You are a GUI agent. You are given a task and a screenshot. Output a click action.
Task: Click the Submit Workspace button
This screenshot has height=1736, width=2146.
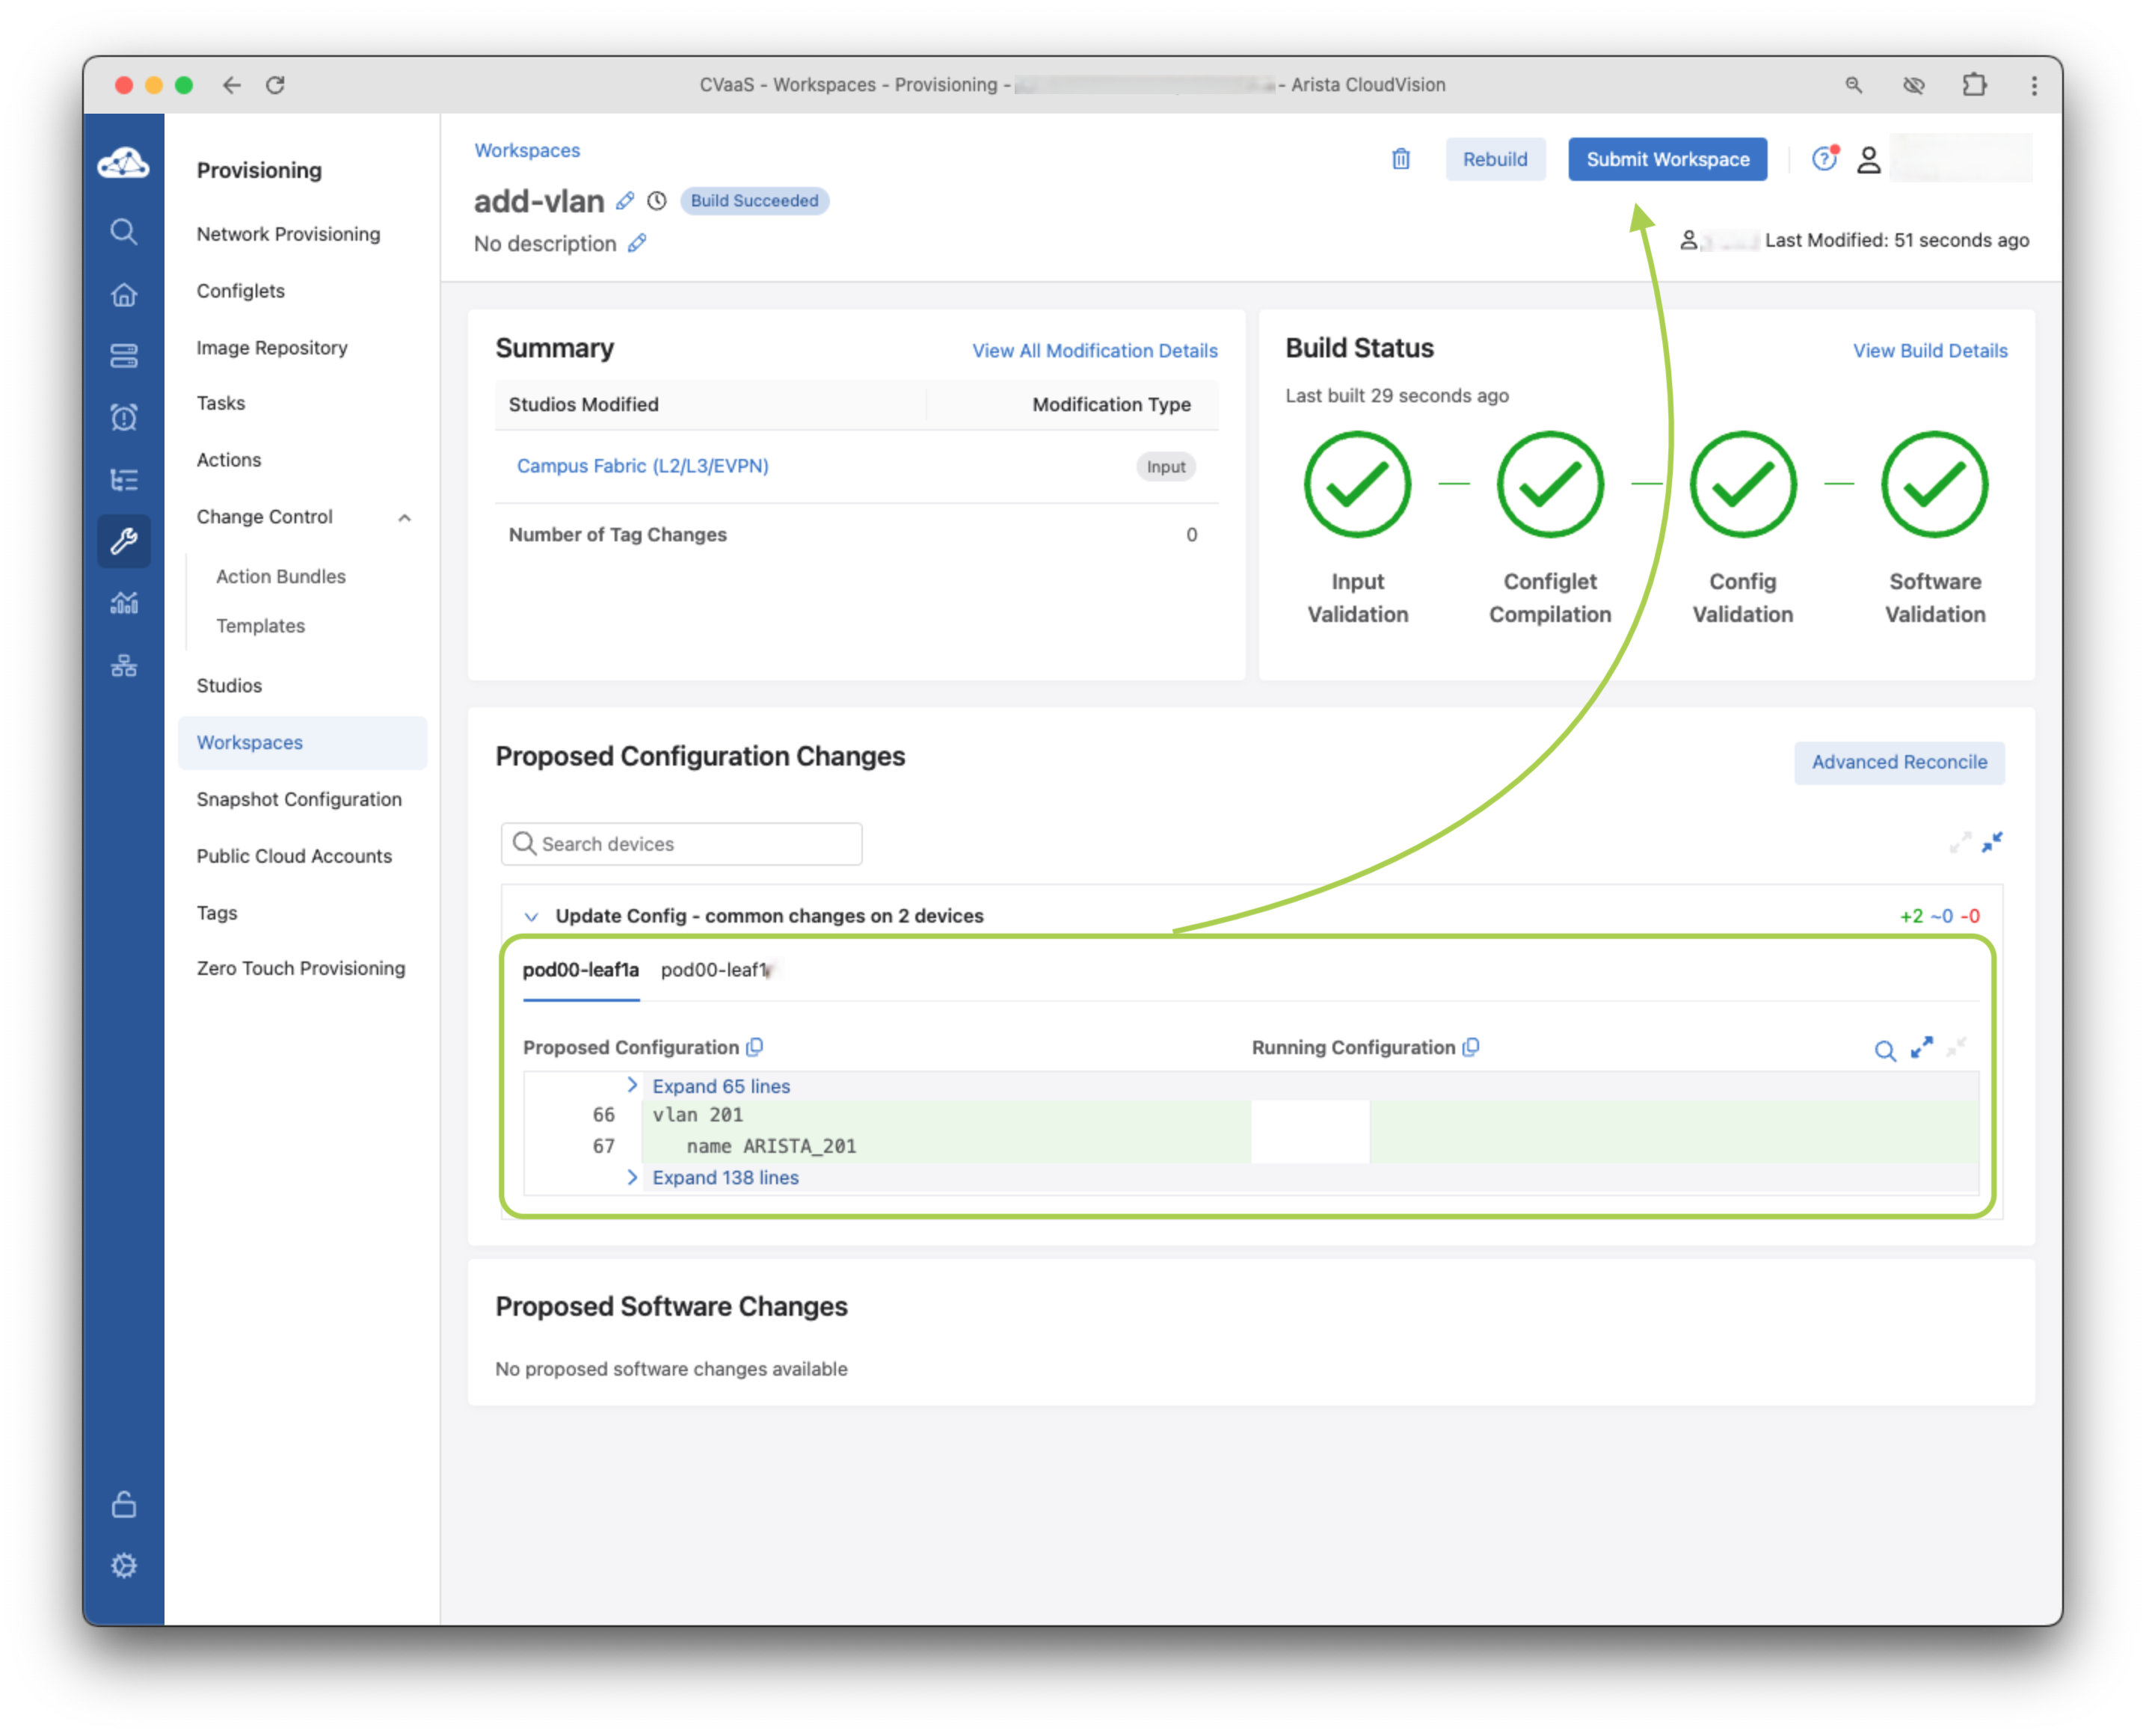tap(1667, 159)
